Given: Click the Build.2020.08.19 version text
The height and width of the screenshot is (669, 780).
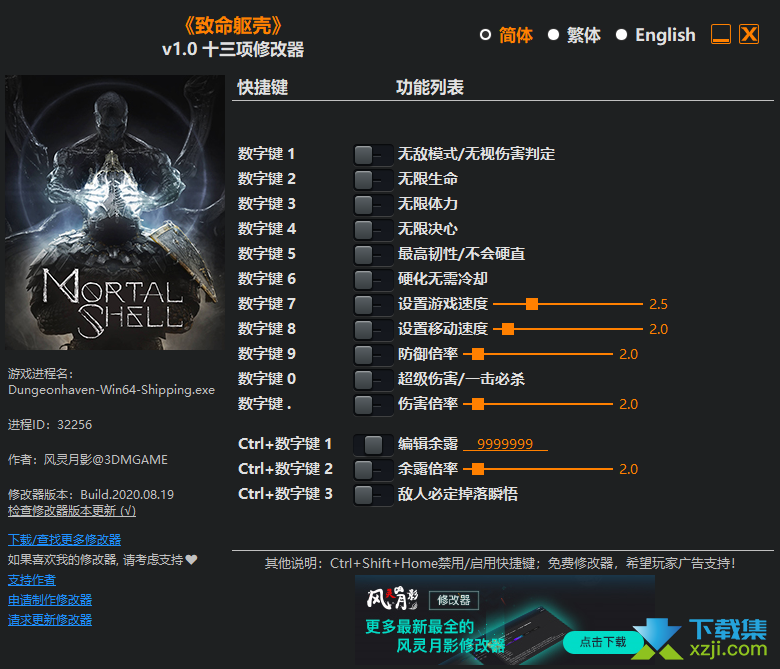Looking at the screenshot, I should point(127,495).
